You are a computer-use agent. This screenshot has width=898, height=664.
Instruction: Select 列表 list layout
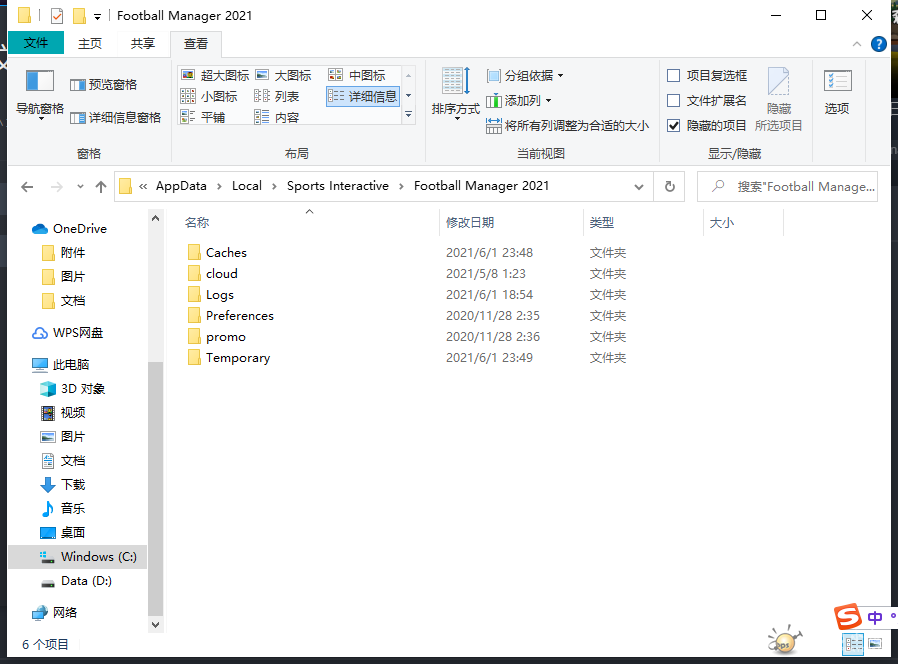pos(277,96)
